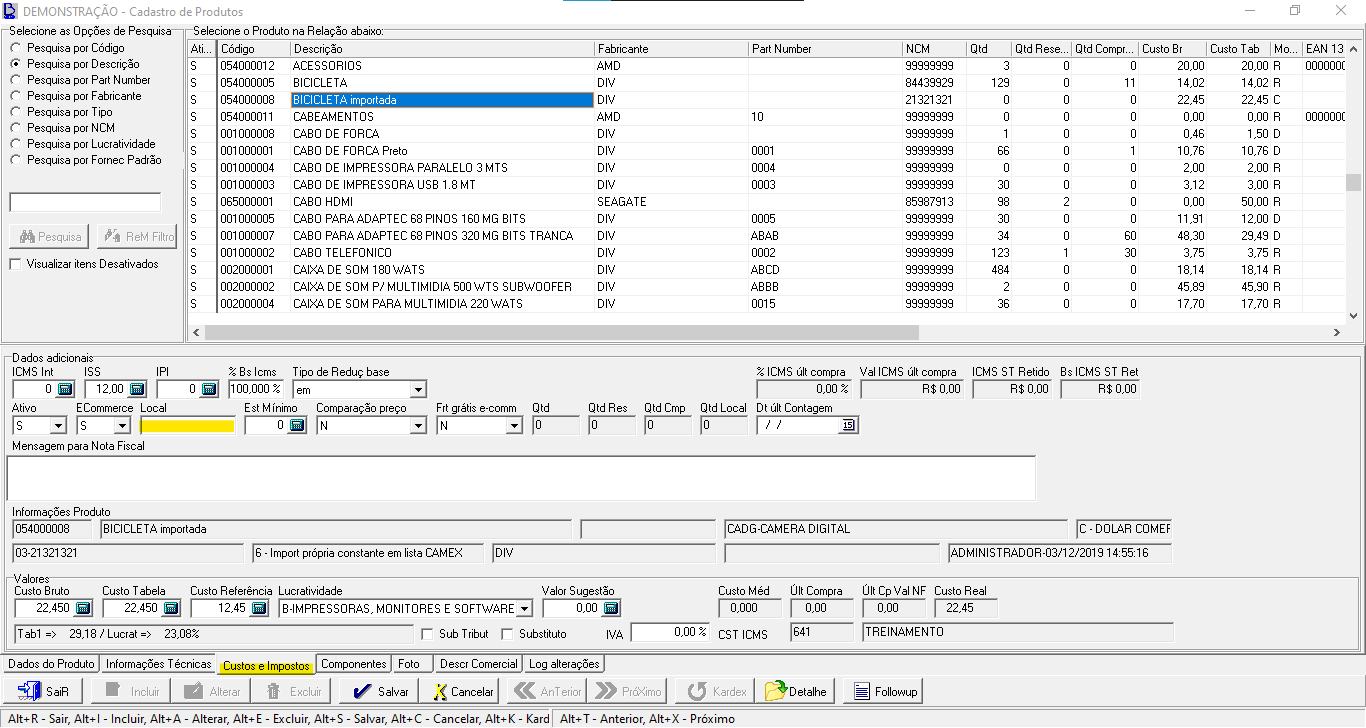
Task: Click the Salvar button
Action: [x=380, y=691]
